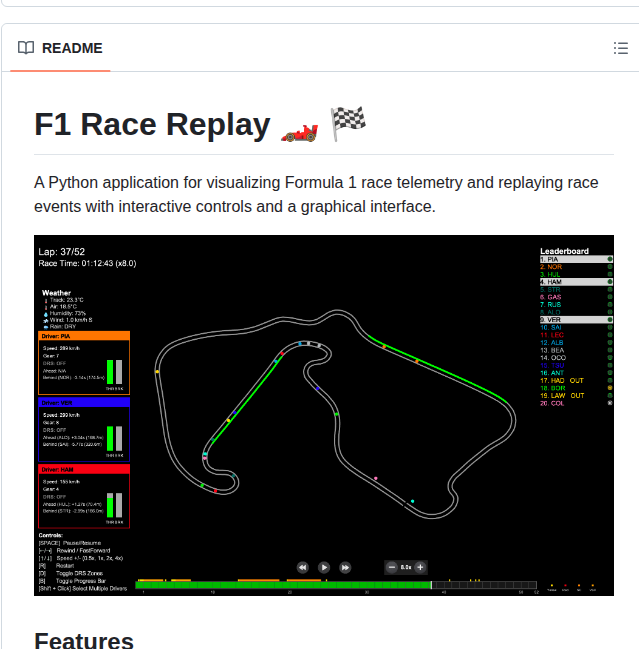Select 9. VER in the leaderboard

click(576, 320)
